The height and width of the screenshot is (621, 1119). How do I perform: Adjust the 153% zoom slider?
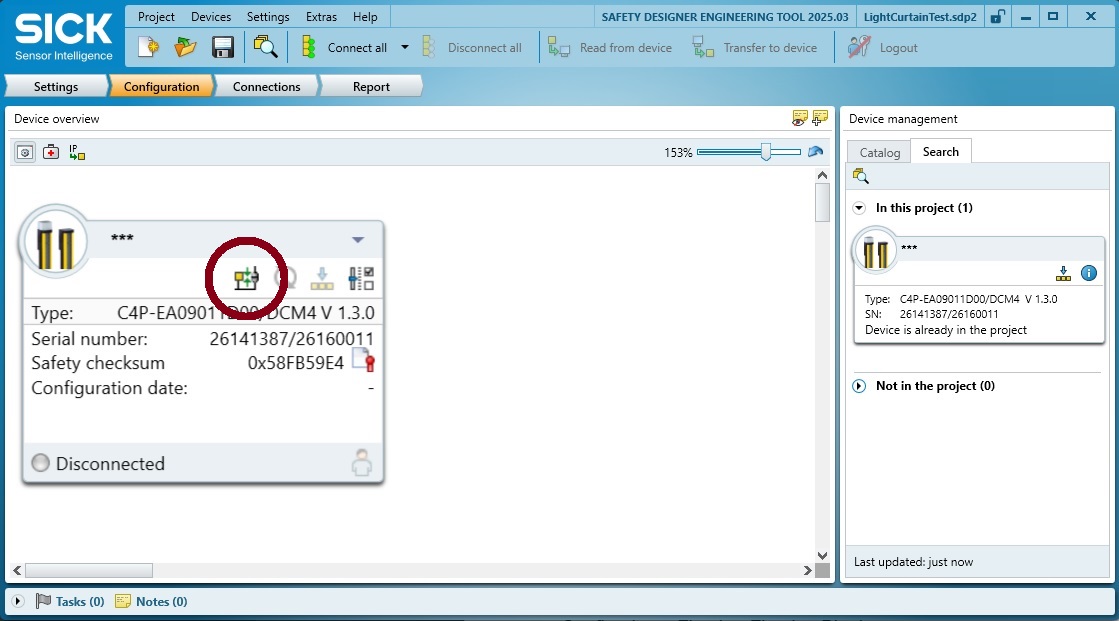pos(766,152)
